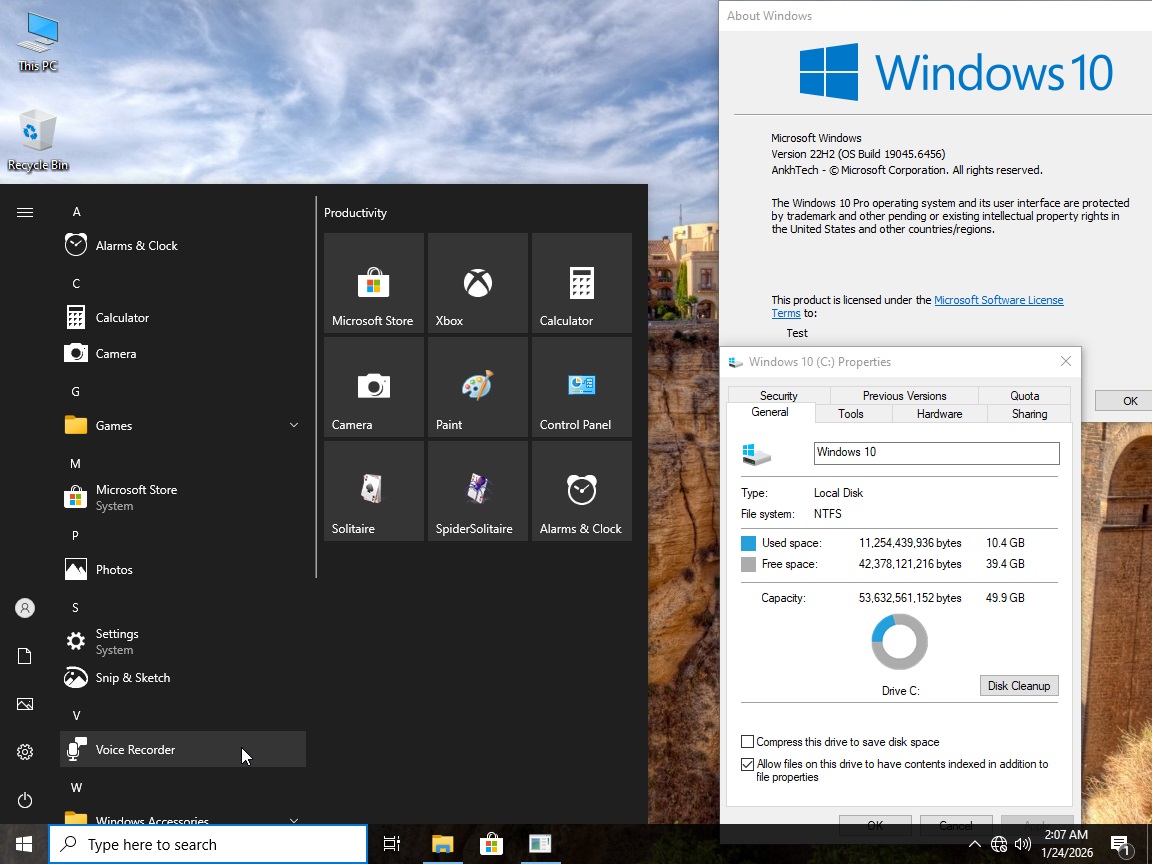This screenshot has height=864, width=1152.
Task: Open the Xbox tile
Action: tap(477, 282)
